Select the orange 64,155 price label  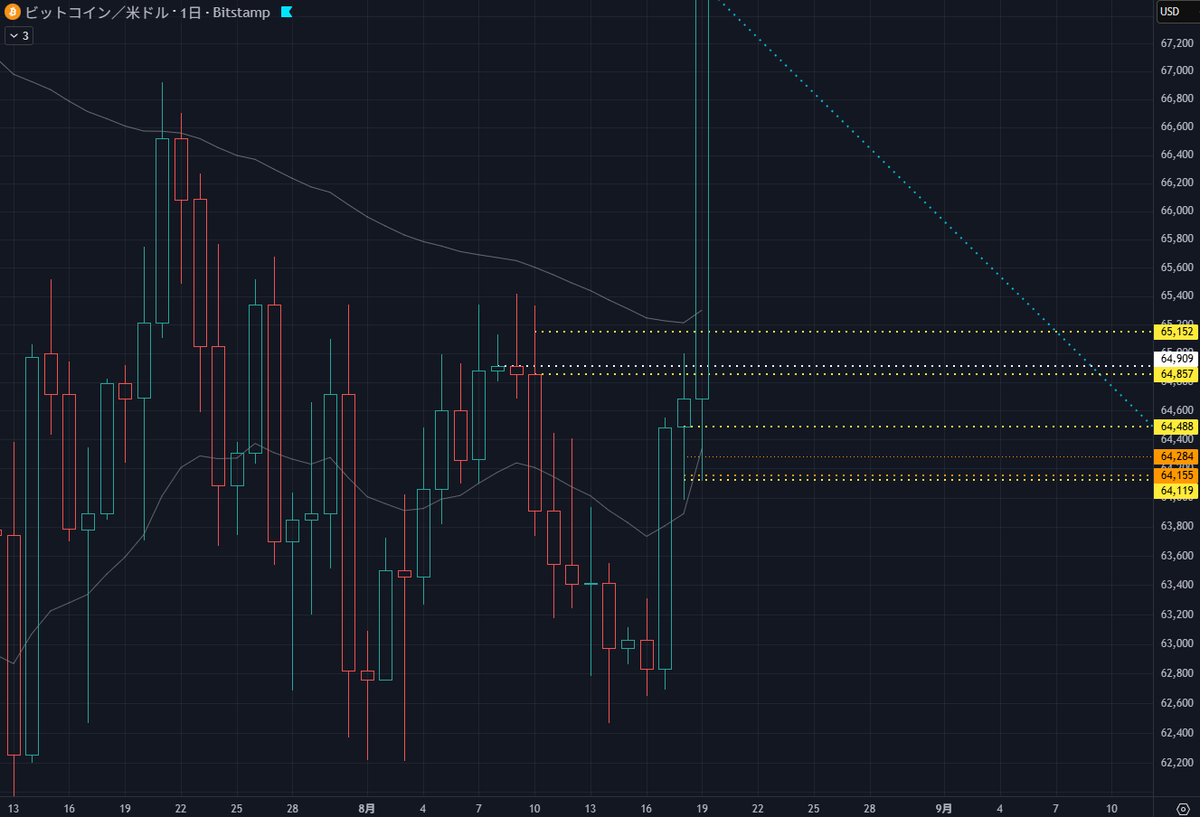coord(1175,476)
